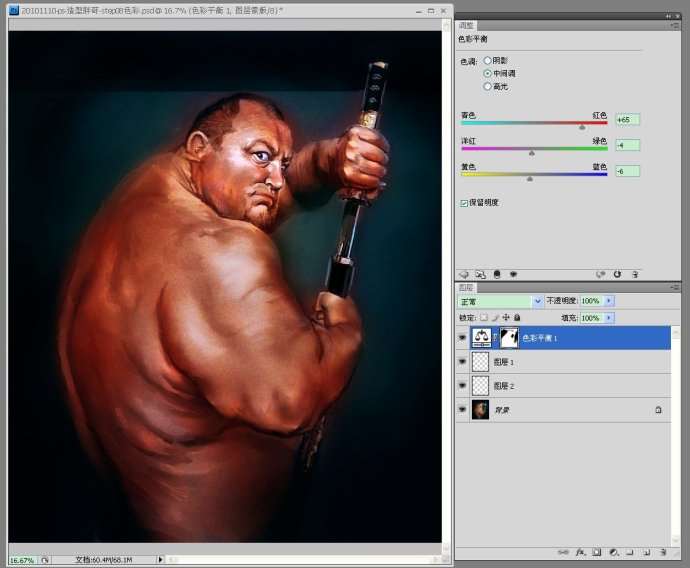Click the status bar icon next to 16.67%
This screenshot has height=568, width=690.
click(45, 560)
